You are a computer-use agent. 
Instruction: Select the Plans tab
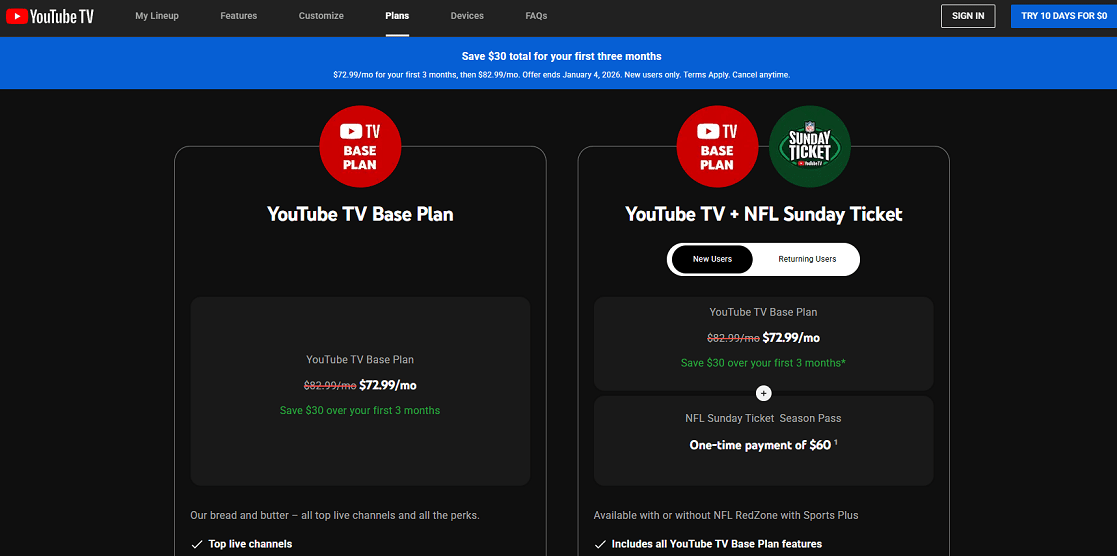[x=397, y=16]
